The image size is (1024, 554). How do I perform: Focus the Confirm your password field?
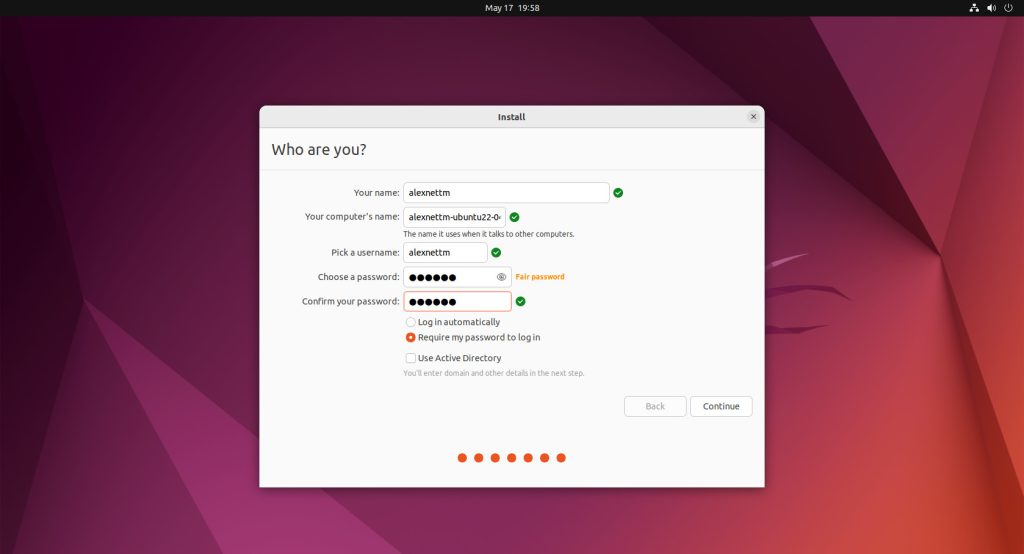457,301
